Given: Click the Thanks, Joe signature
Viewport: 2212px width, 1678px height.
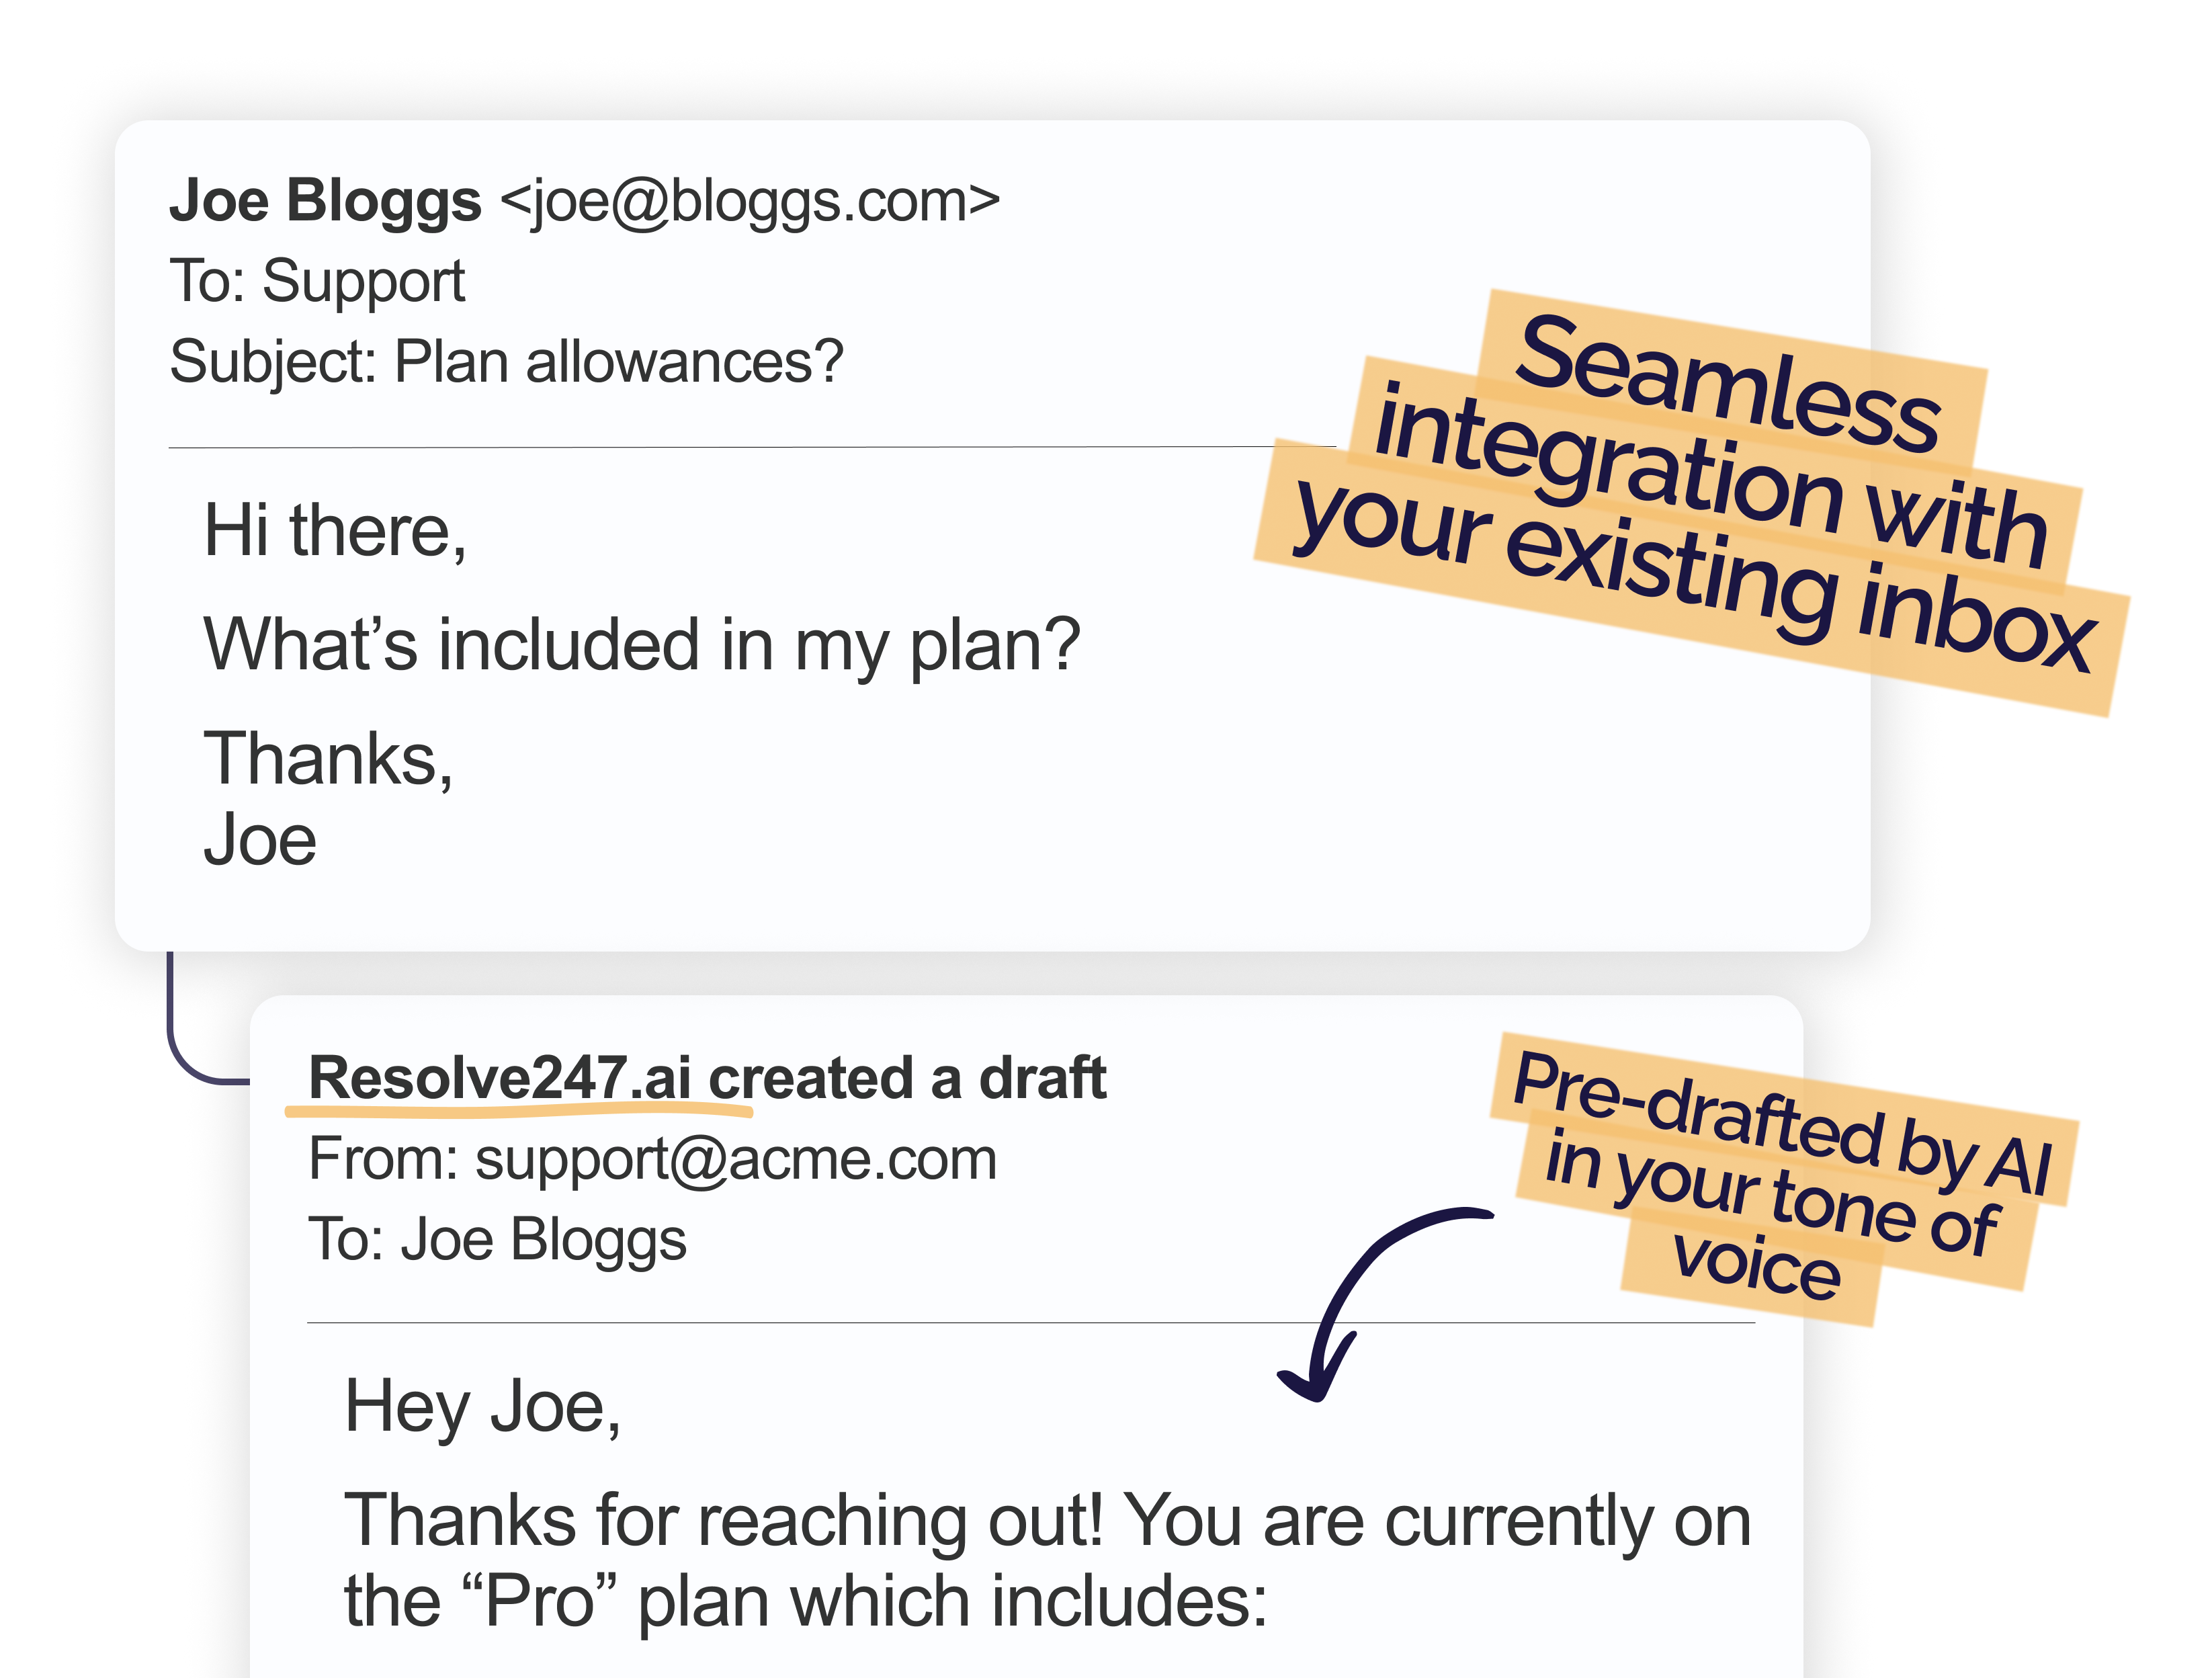Looking at the screenshot, I should 328,797.
